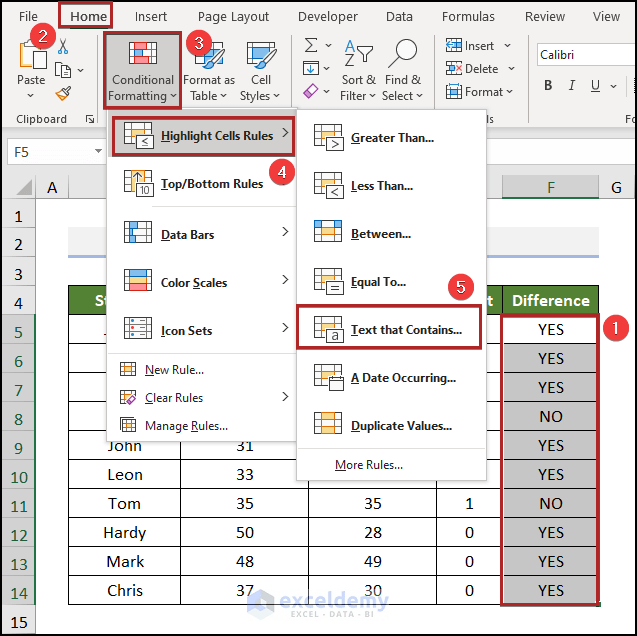This screenshot has height=636, width=637.
Task: Open the Top/Bottom Rules submenu
Action: tap(202, 184)
